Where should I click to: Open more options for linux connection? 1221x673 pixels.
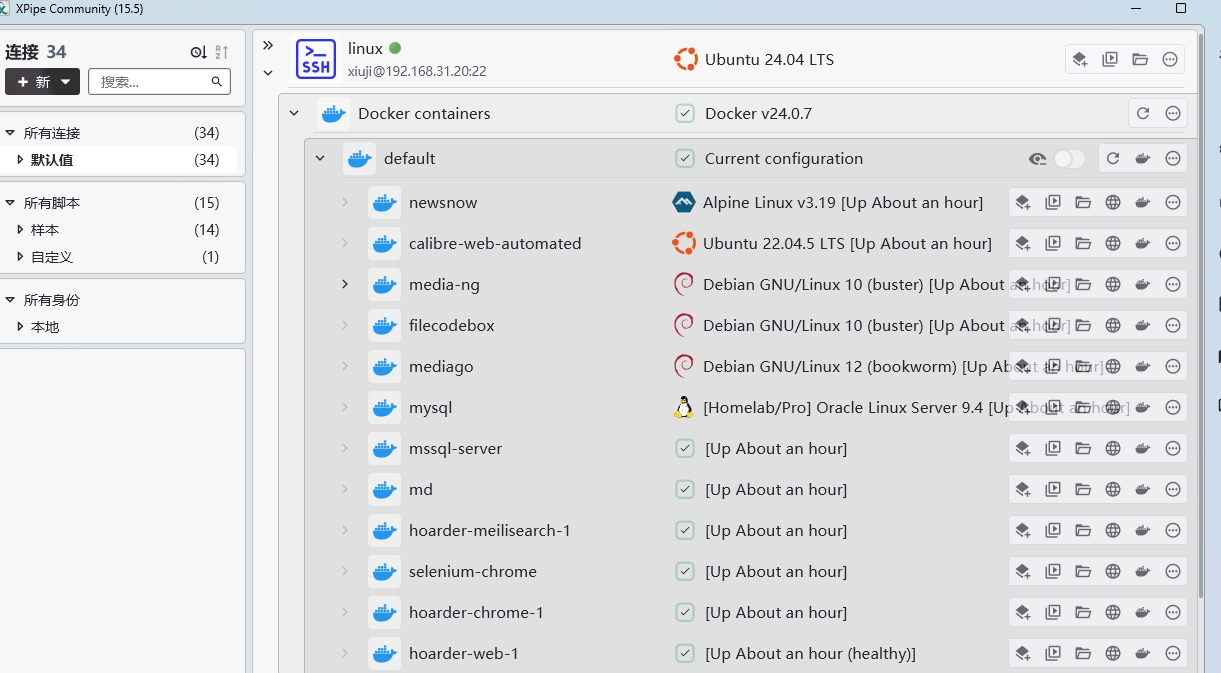1170,59
